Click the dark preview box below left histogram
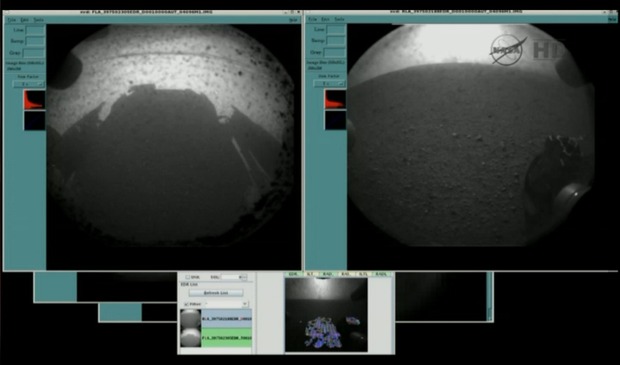 click(x=34, y=120)
